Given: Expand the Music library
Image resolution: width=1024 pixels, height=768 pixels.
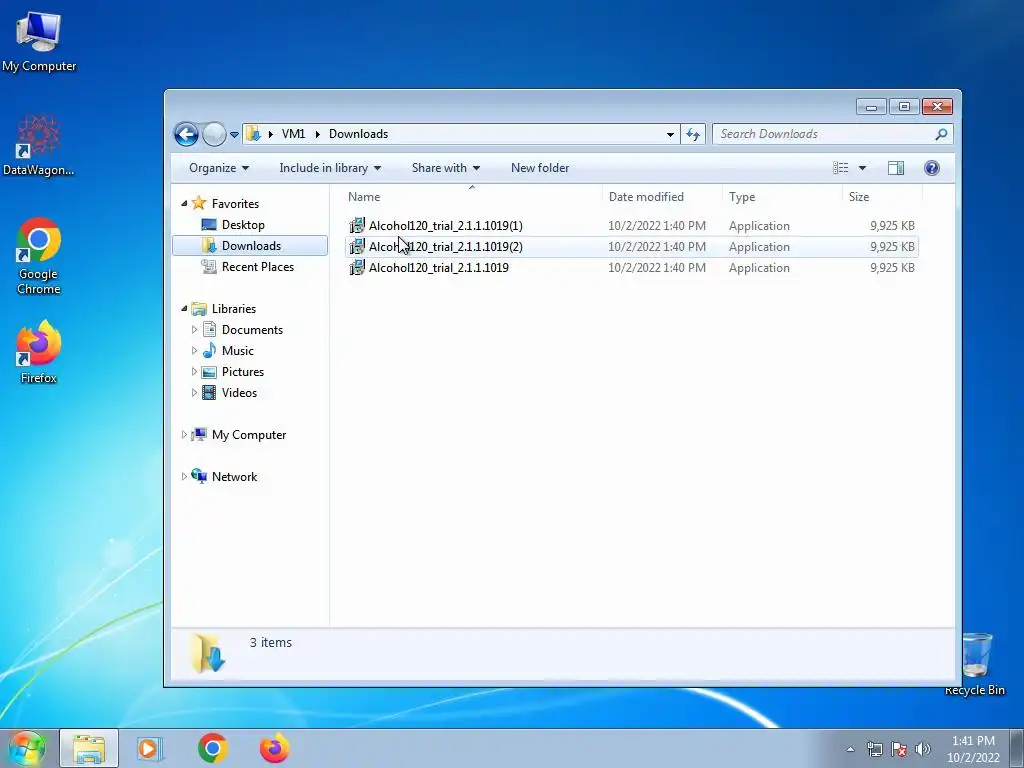Looking at the screenshot, I should click(x=194, y=351).
